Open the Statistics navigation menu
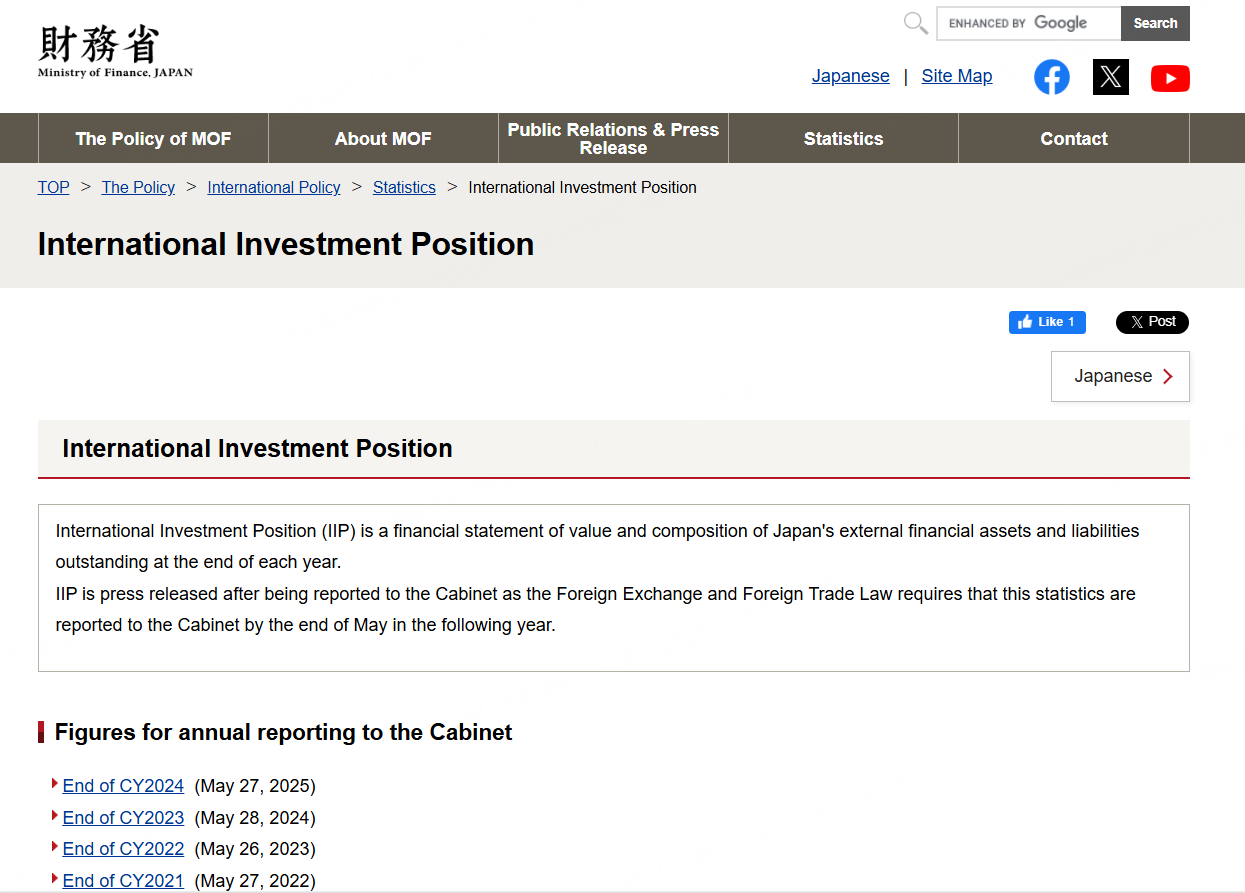Image resolution: width=1245 pixels, height=893 pixels. (x=843, y=139)
